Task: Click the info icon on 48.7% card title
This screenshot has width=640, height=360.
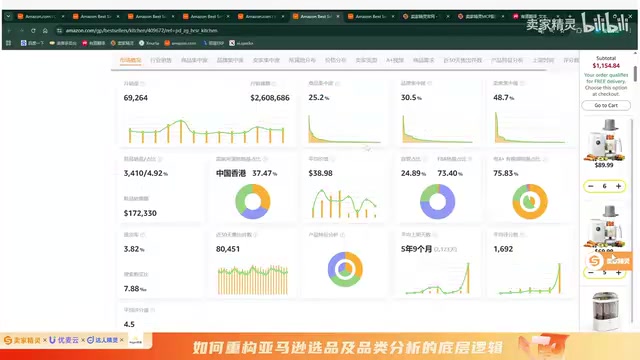Action: [522, 83]
